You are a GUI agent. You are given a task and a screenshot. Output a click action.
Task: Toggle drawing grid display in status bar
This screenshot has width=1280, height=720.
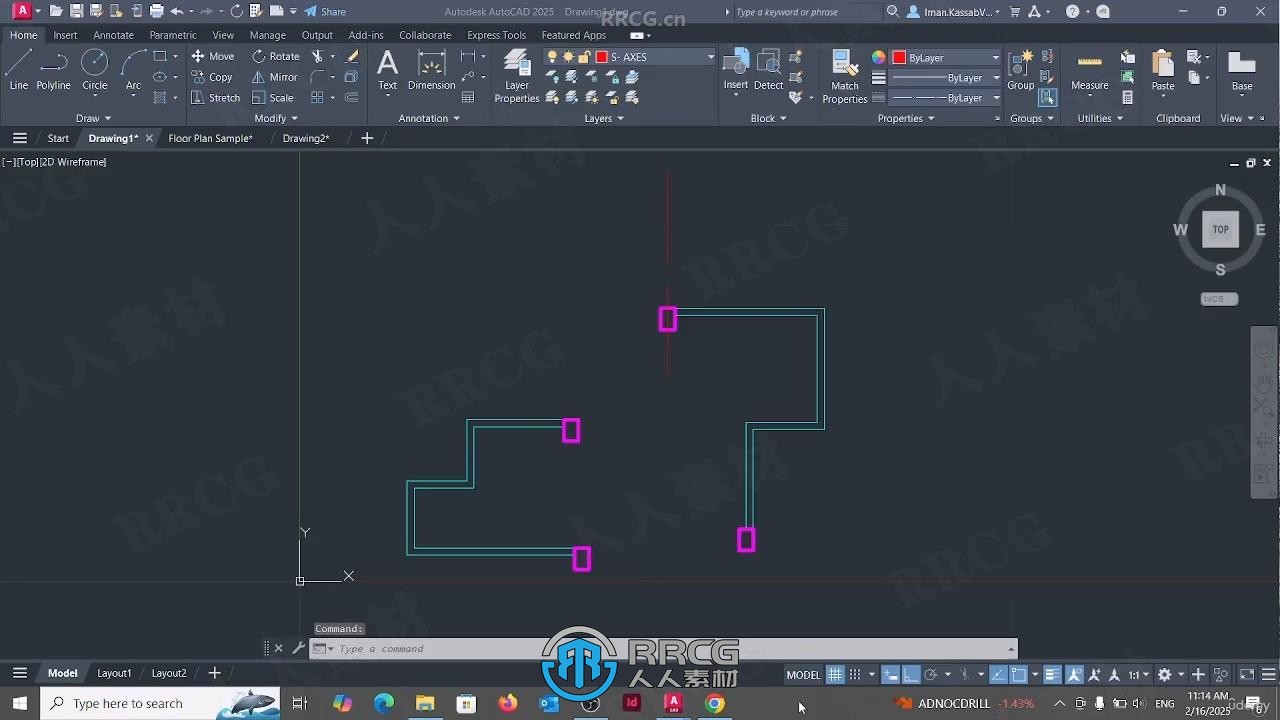click(835, 675)
